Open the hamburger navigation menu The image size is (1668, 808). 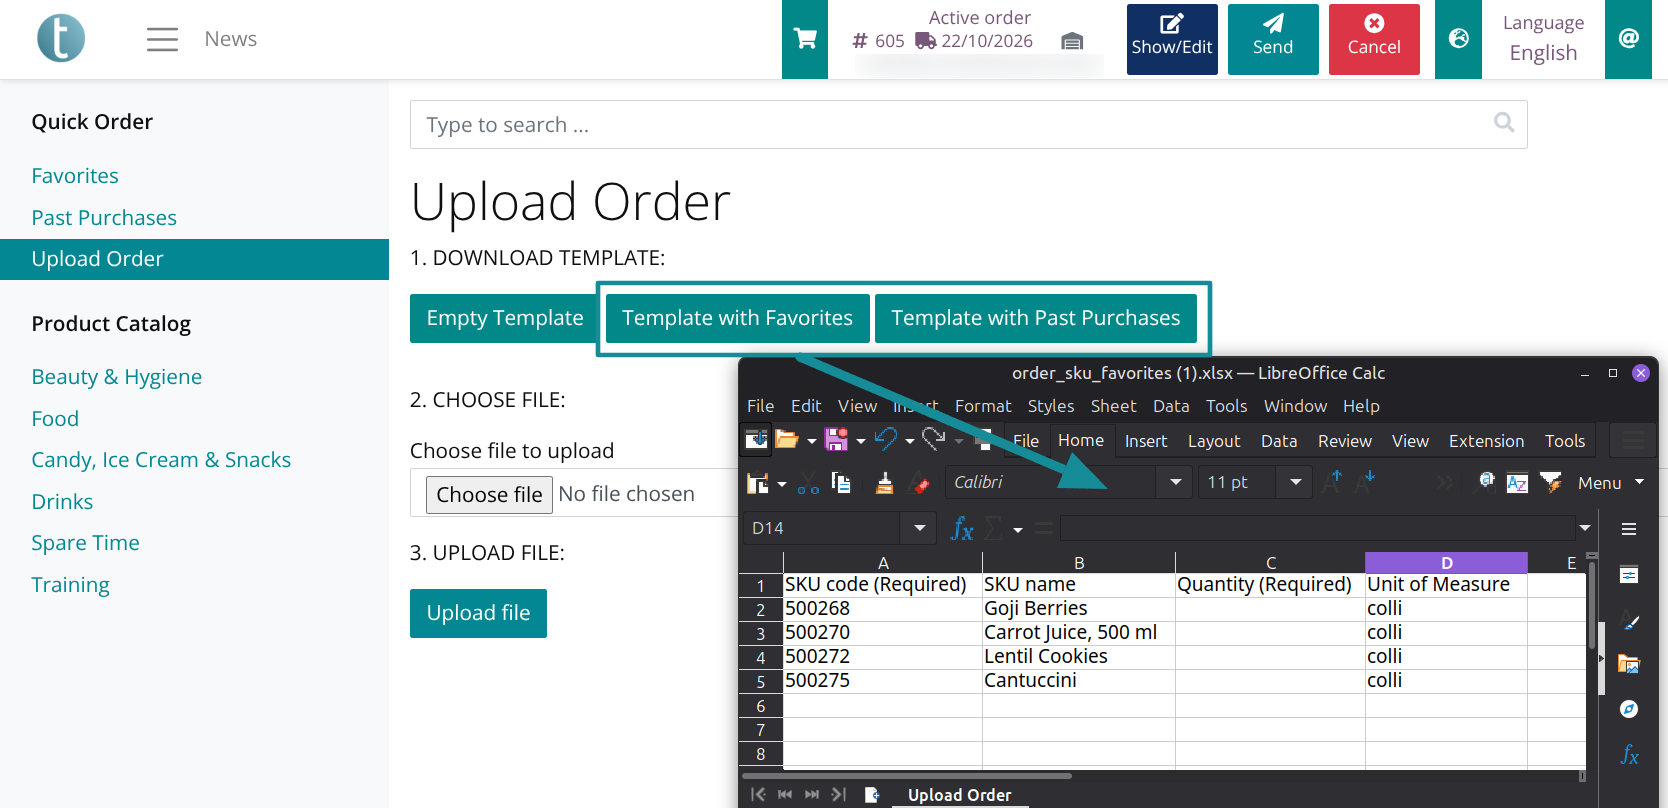point(162,39)
